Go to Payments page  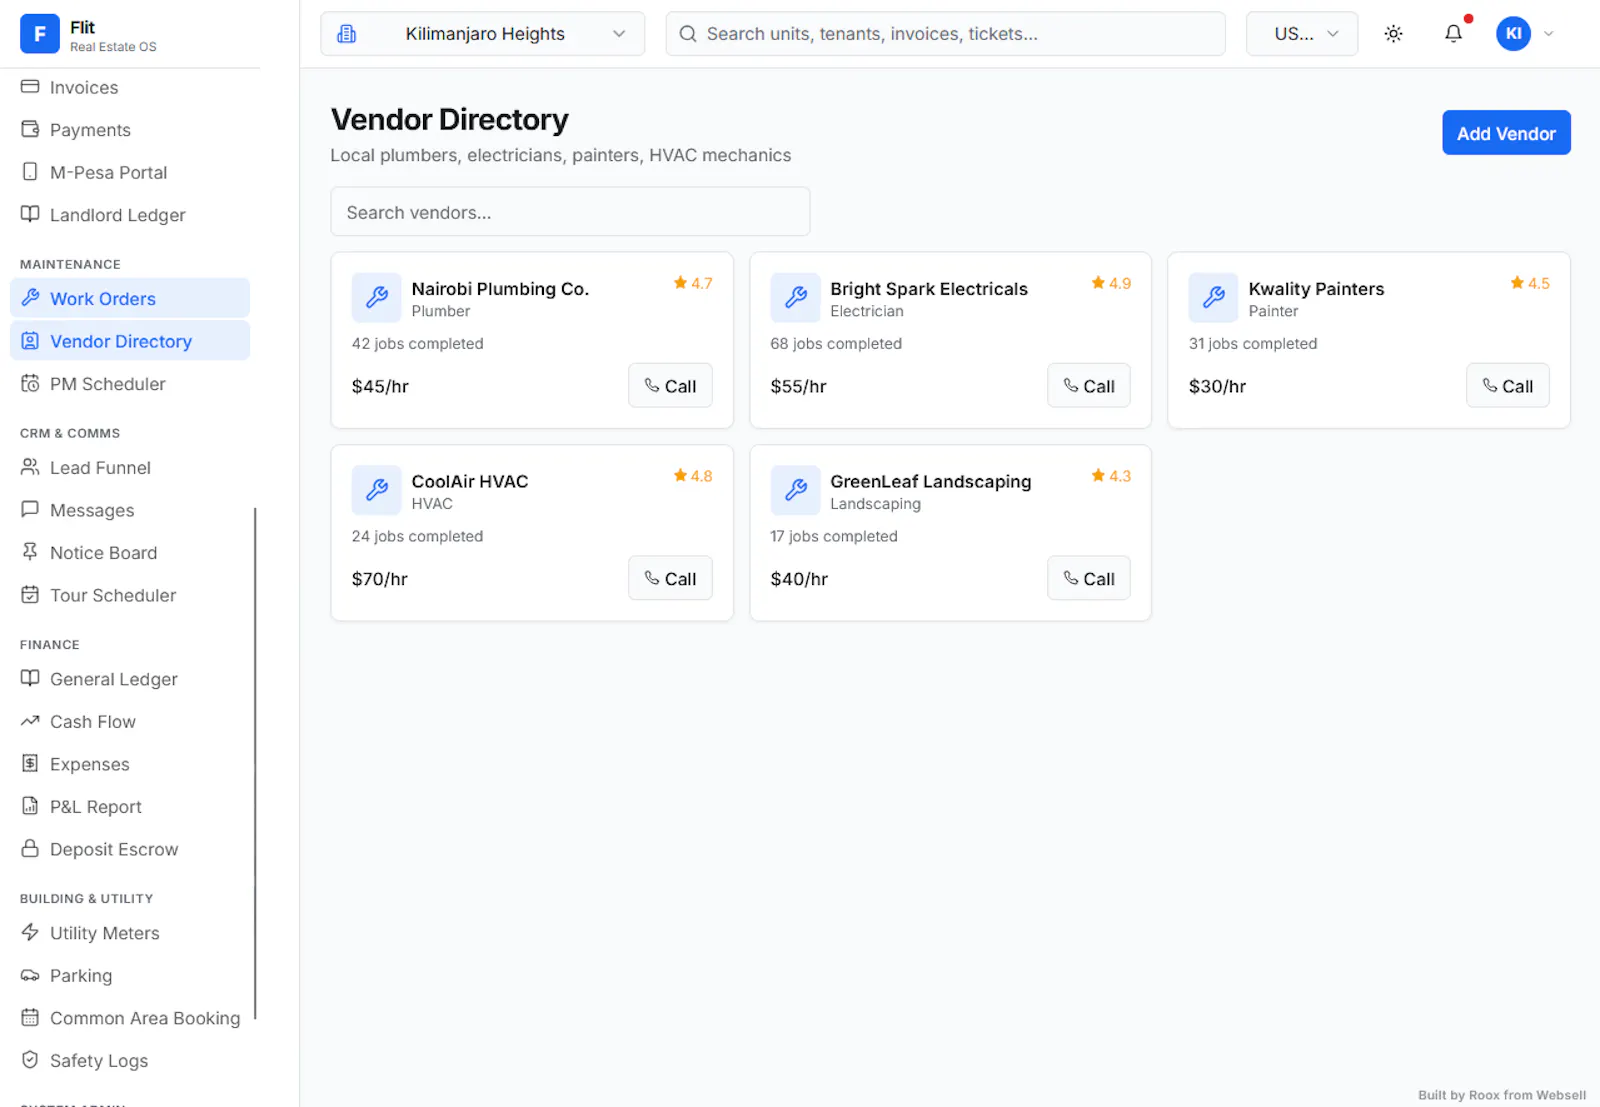130,130
